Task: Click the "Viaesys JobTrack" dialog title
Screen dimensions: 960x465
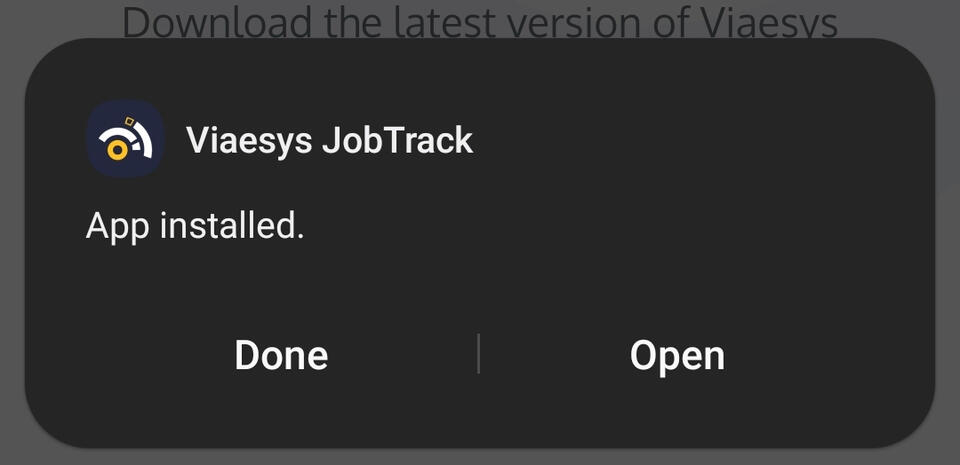Action: (329, 140)
